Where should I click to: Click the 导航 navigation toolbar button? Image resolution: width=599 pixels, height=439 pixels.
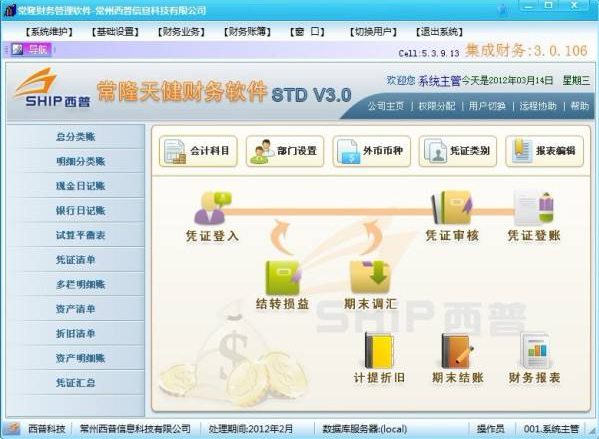pos(31,49)
